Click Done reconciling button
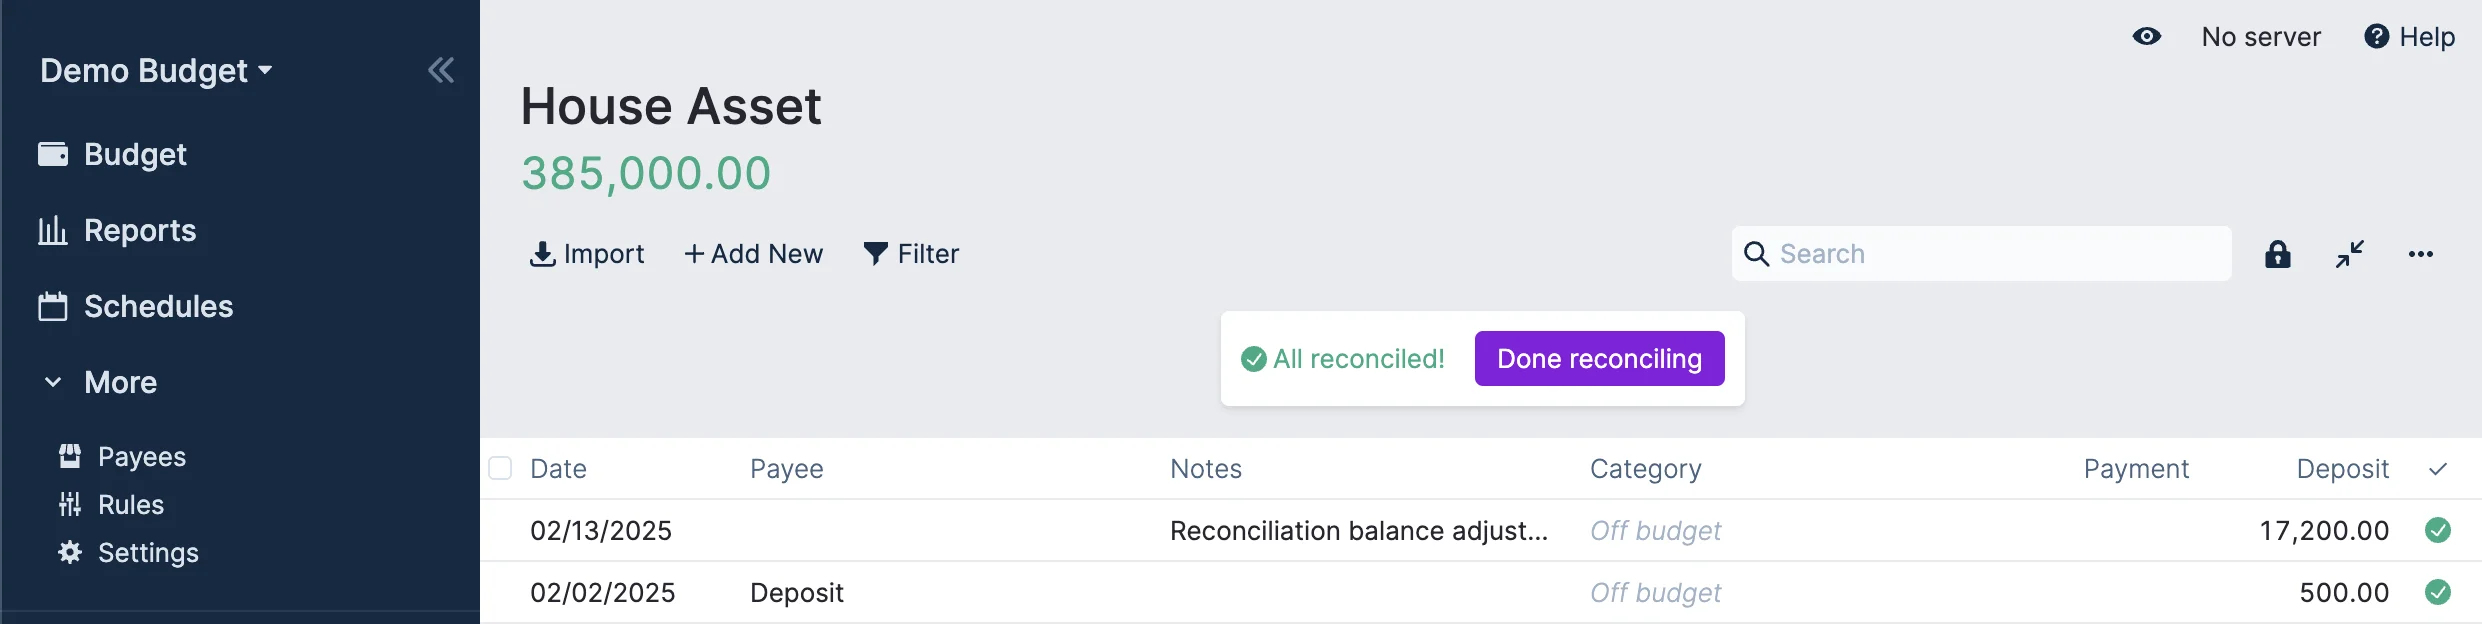 [1599, 358]
